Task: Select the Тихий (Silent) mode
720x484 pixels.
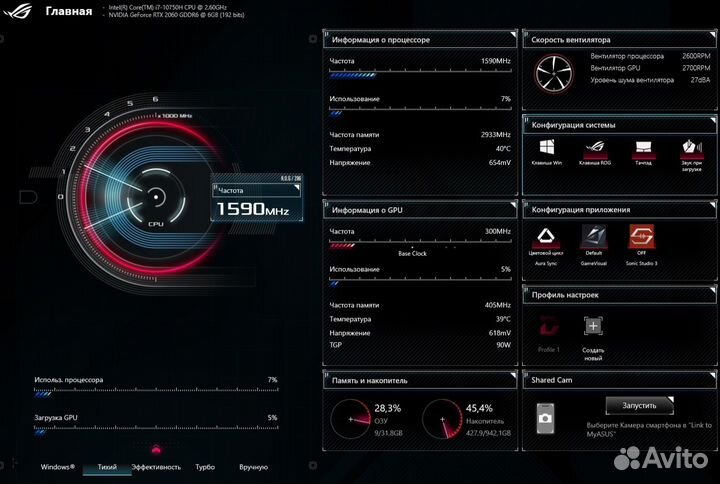Action: (107, 467)
